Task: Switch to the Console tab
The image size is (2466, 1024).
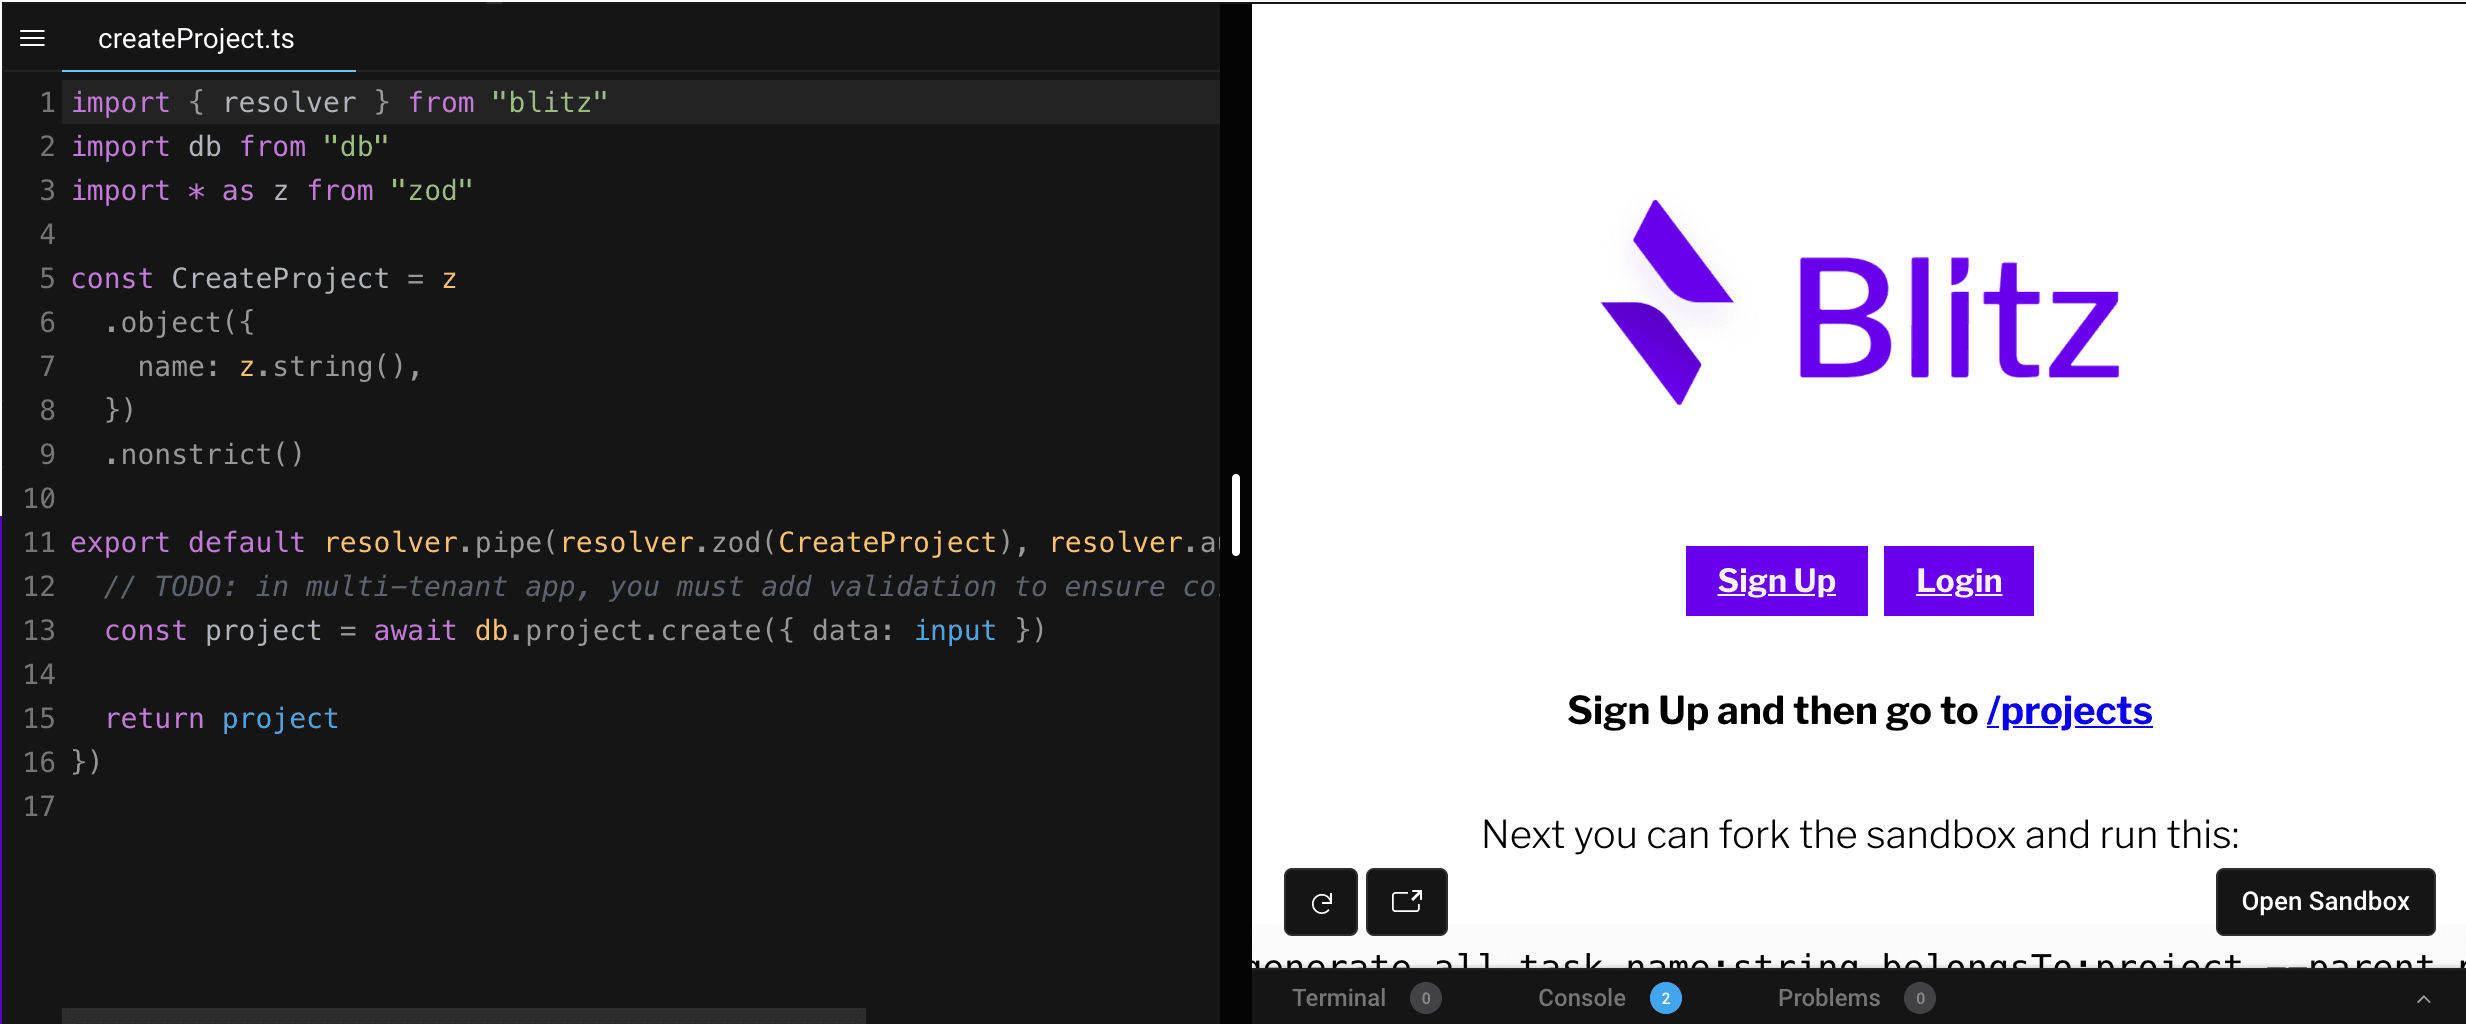Action: pos(1580,997)
